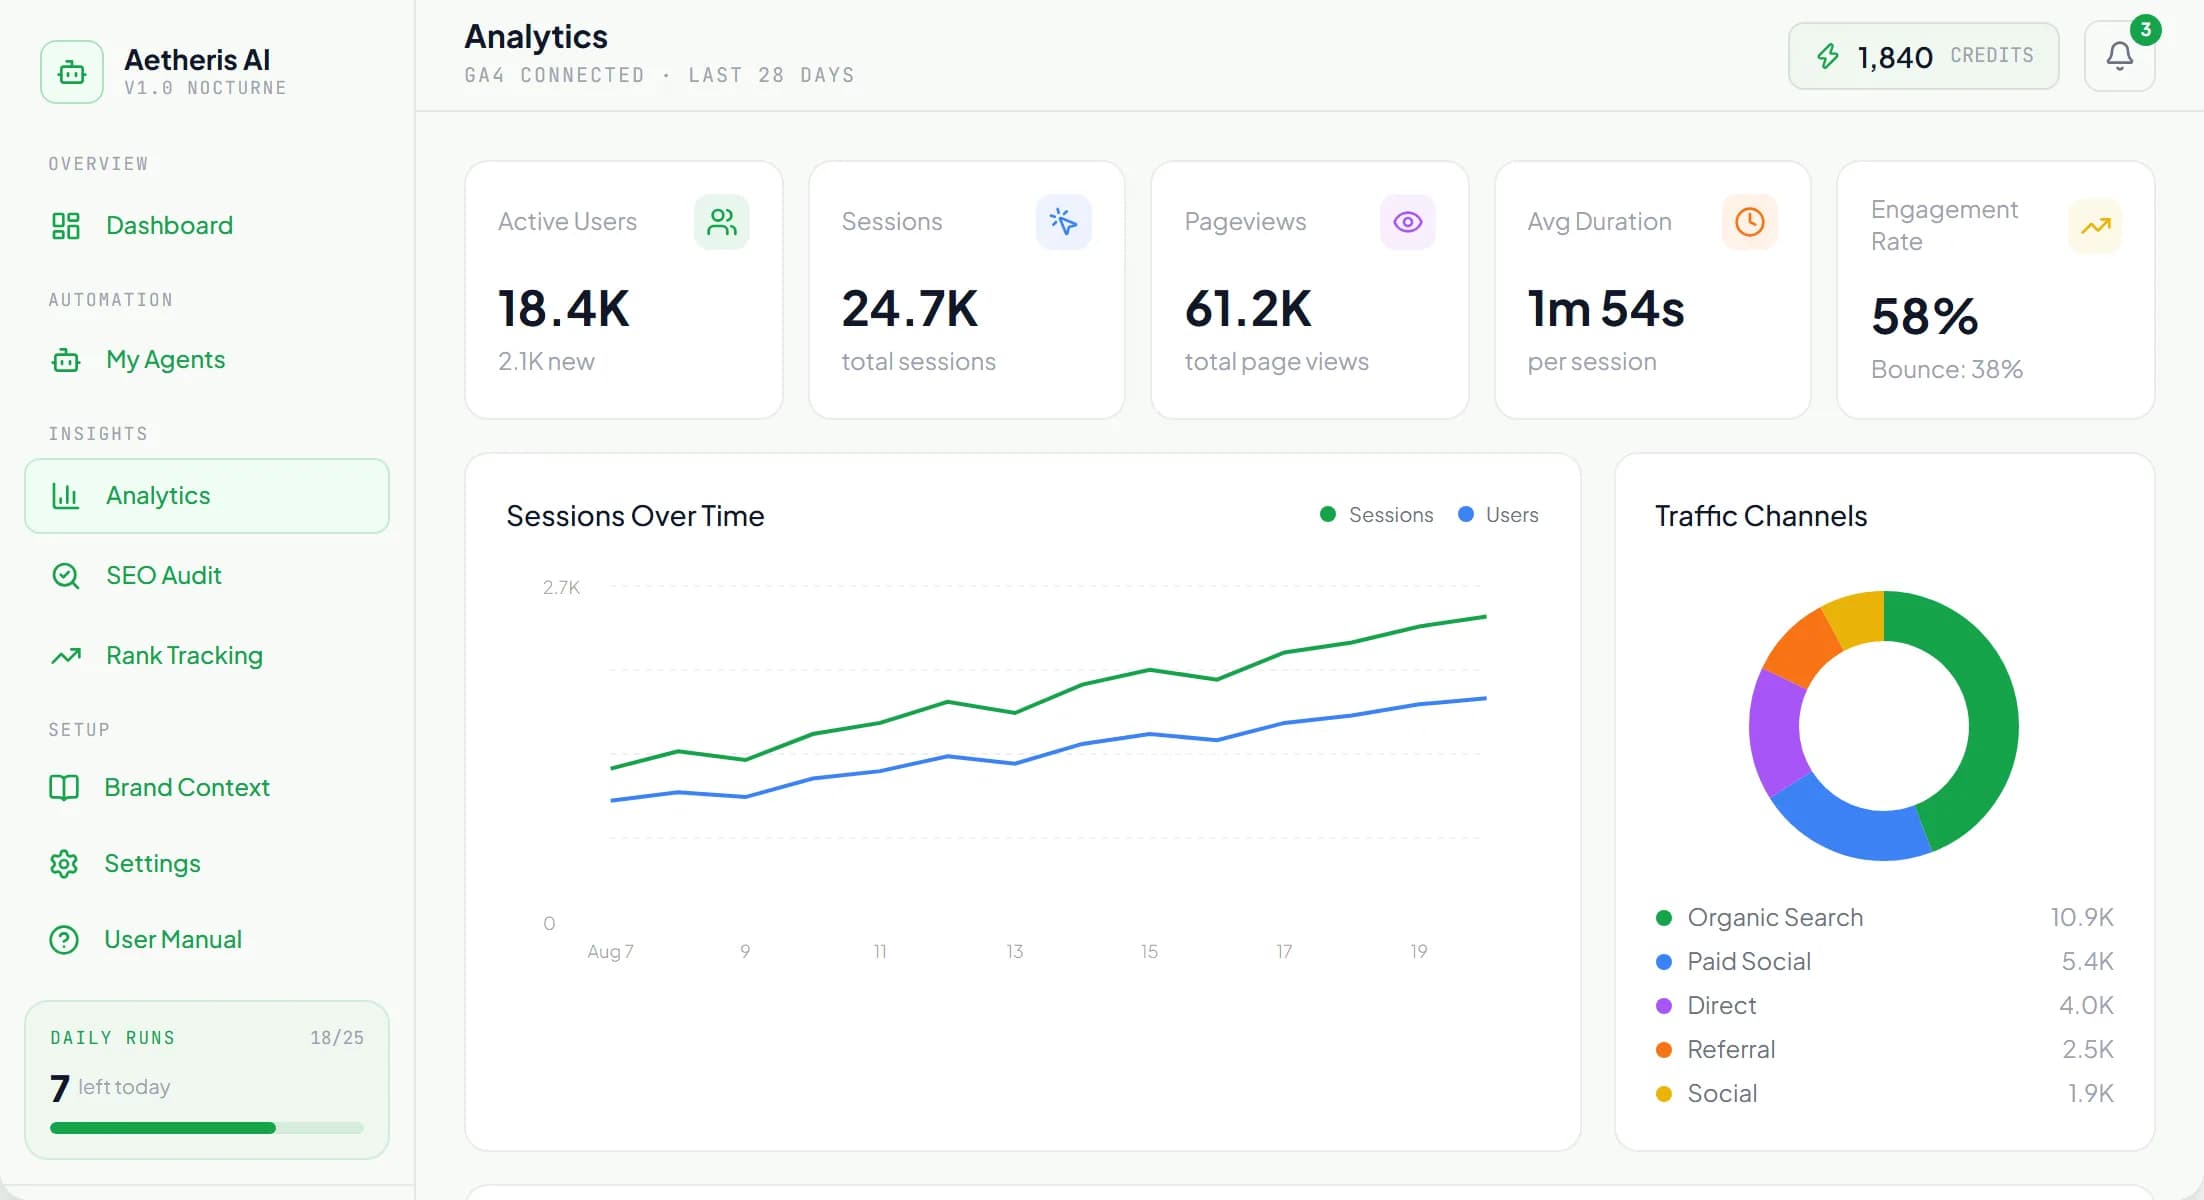The image size is (2204, 1200).
Task: Click the 61.2K Pageviews value
Action: point(1248,309)
